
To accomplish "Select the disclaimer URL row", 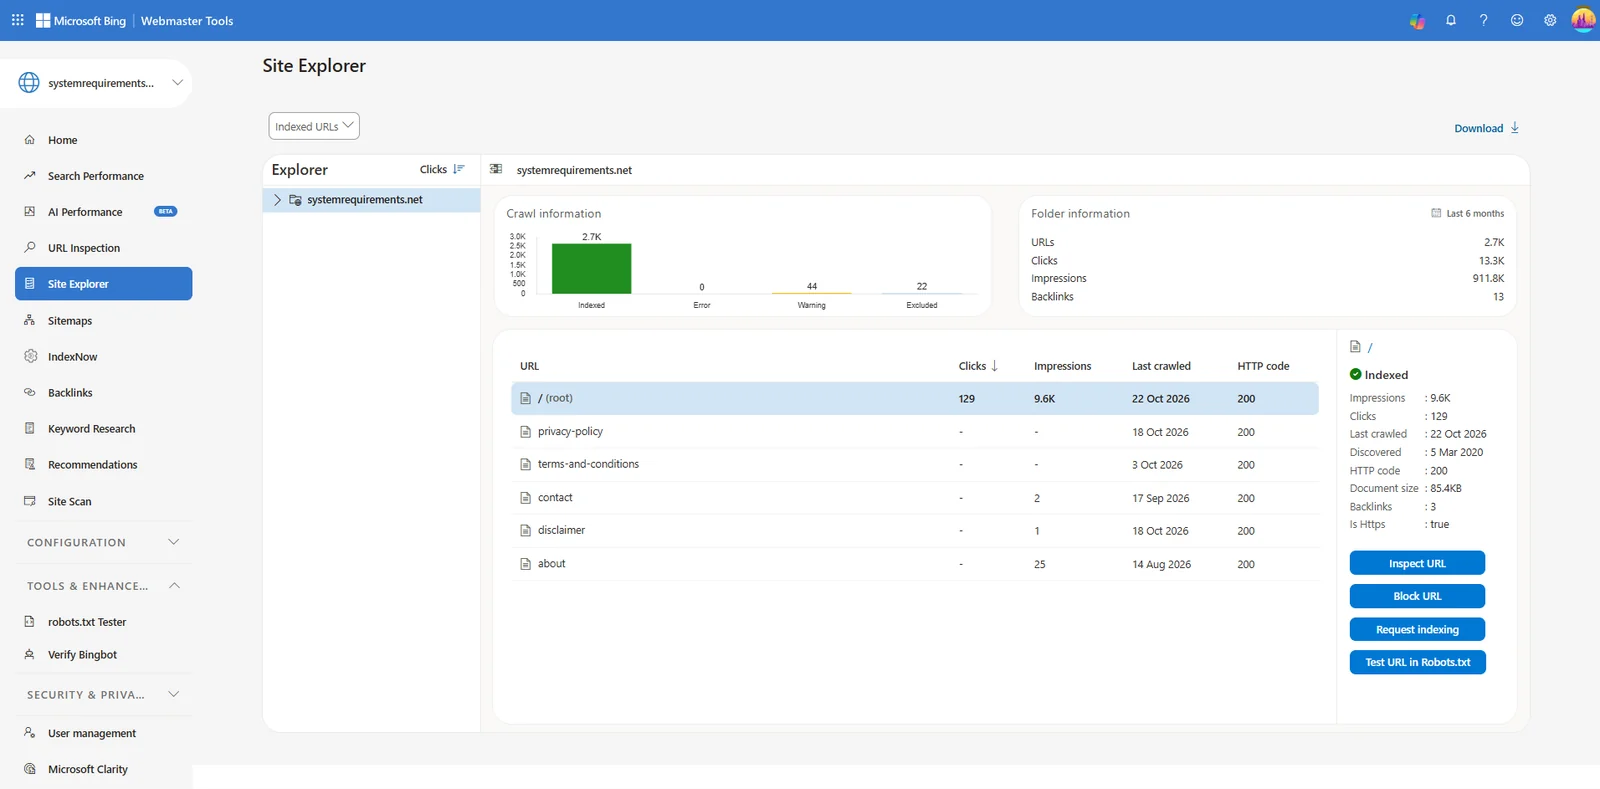I will click(914, 531).
